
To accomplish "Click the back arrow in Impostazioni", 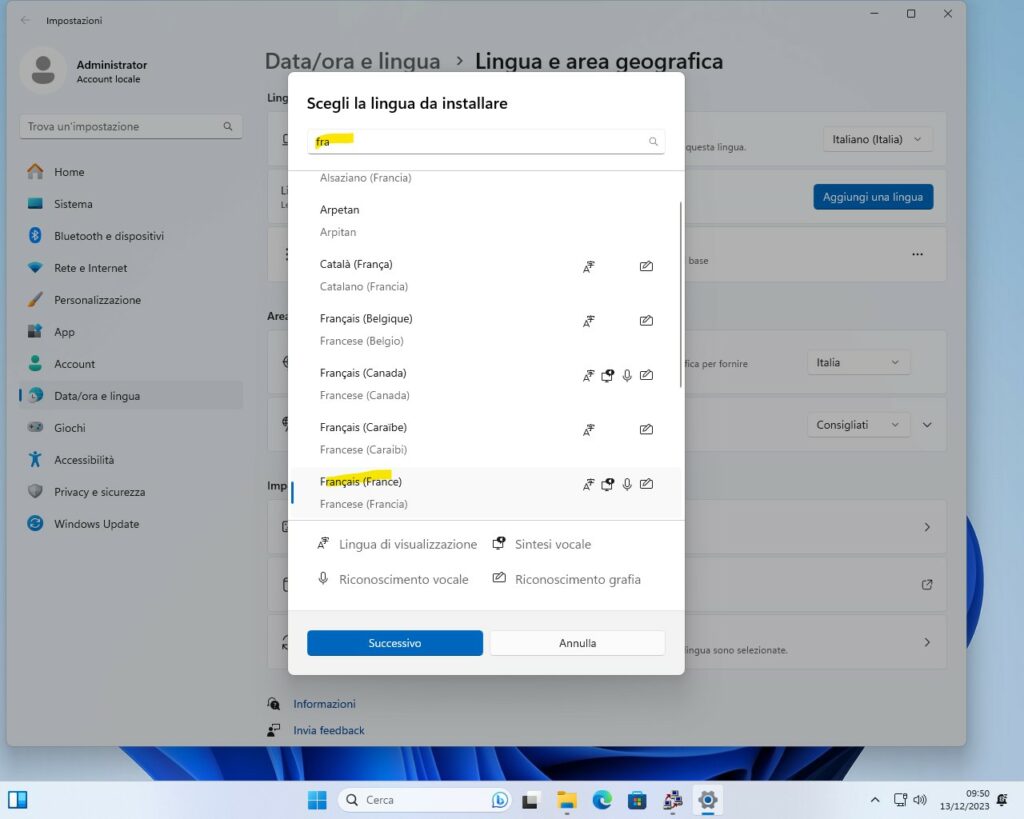I will coord(25,20).
